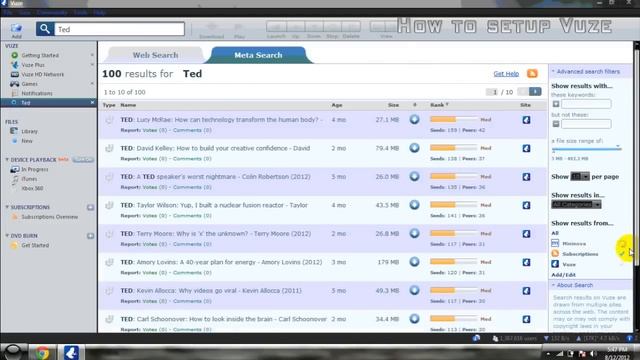Click the Add/Edit sources link

click(563, 275)
